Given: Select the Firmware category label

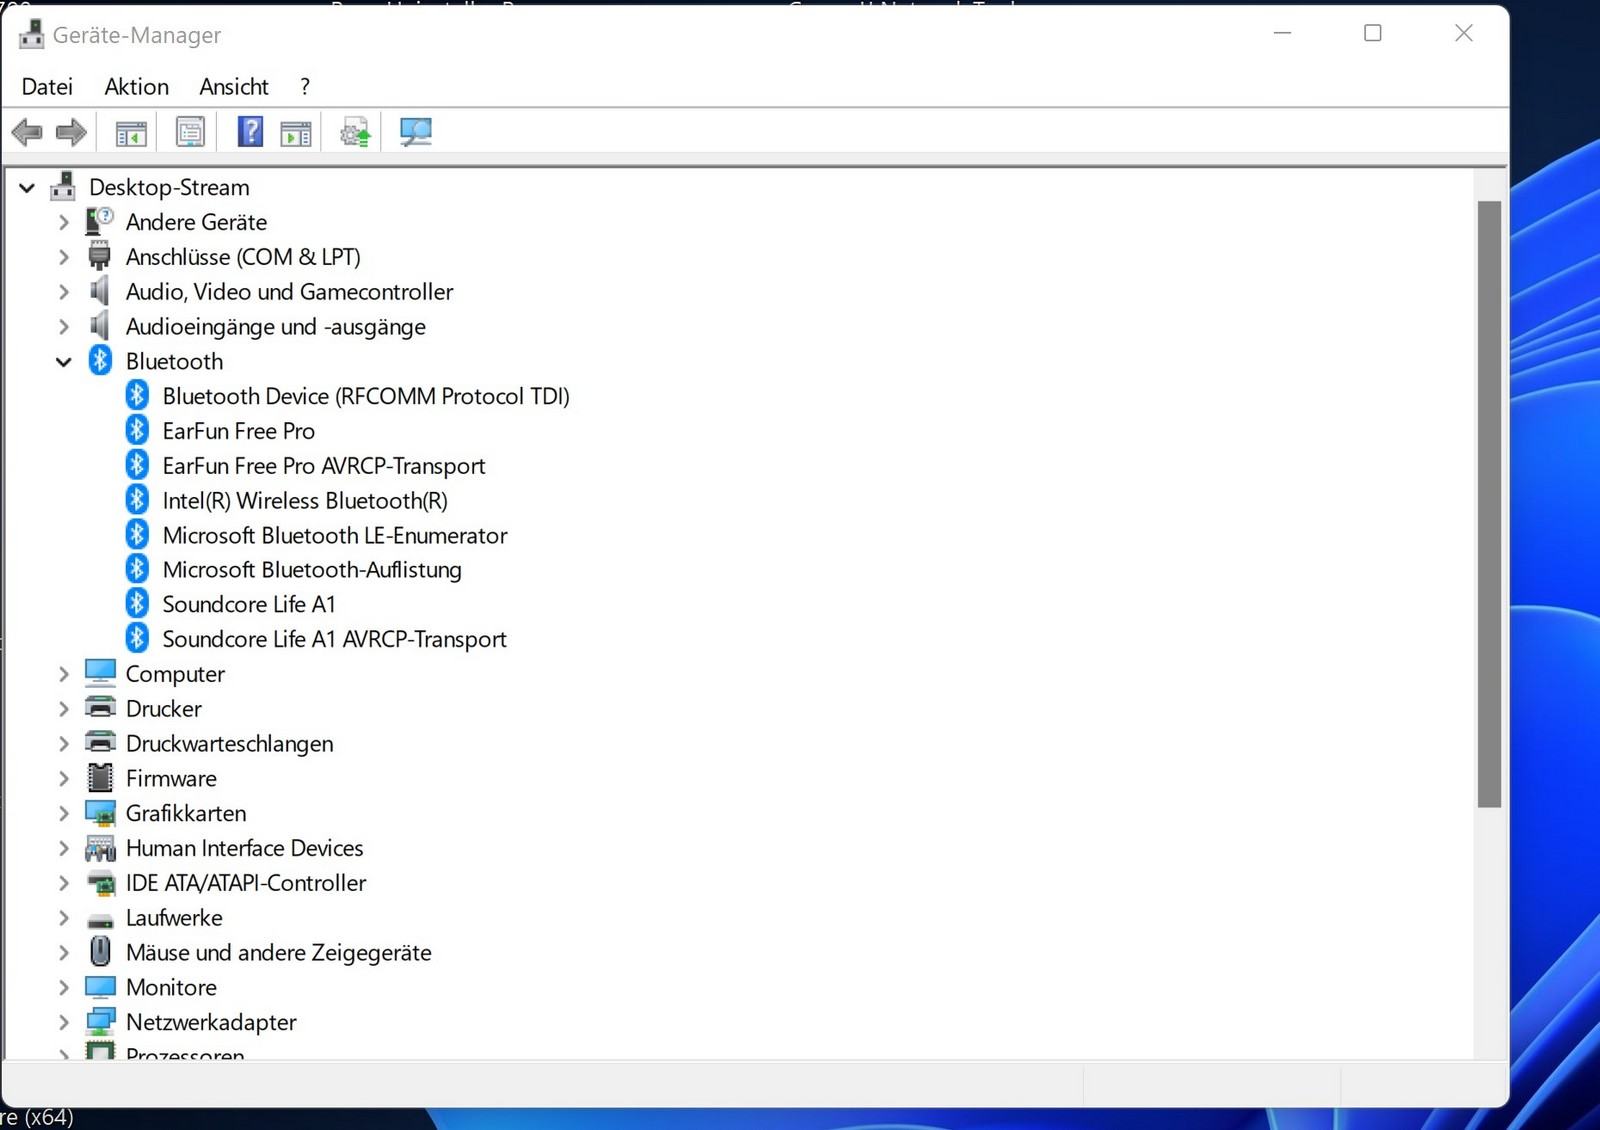Looking at the screenshot, I should click(171, 778).
